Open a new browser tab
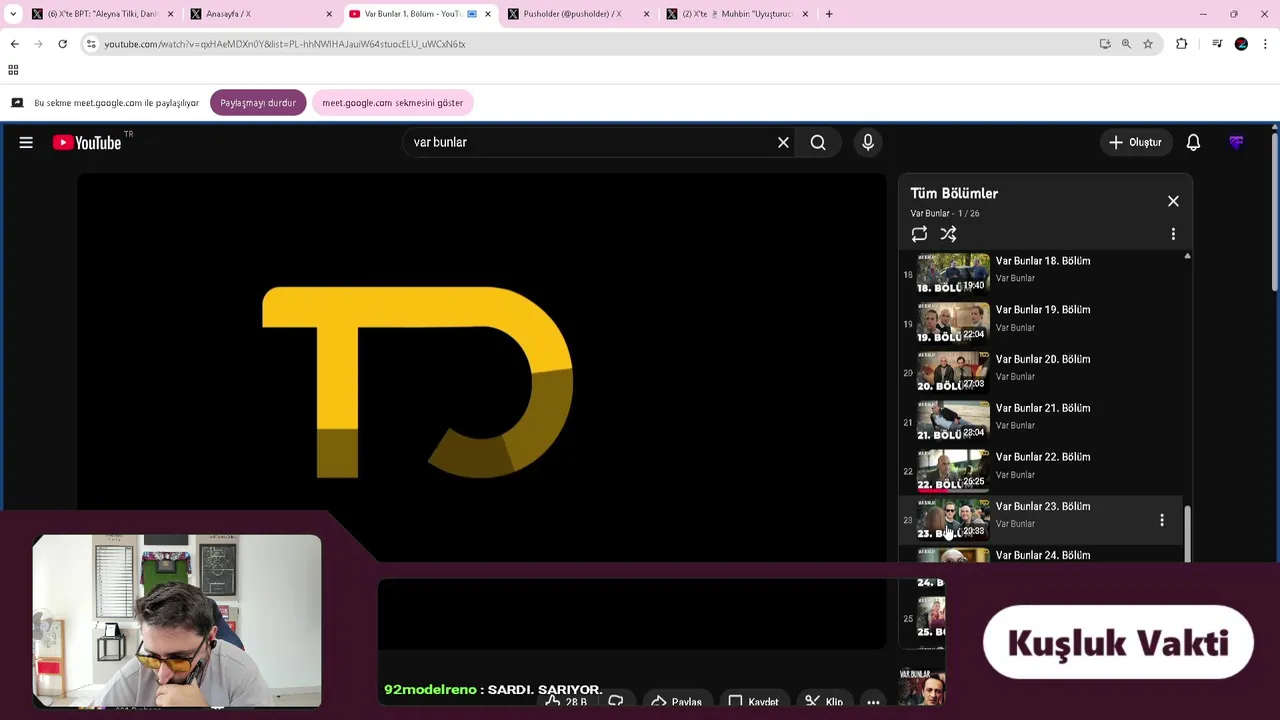 [x=829, y=14]
